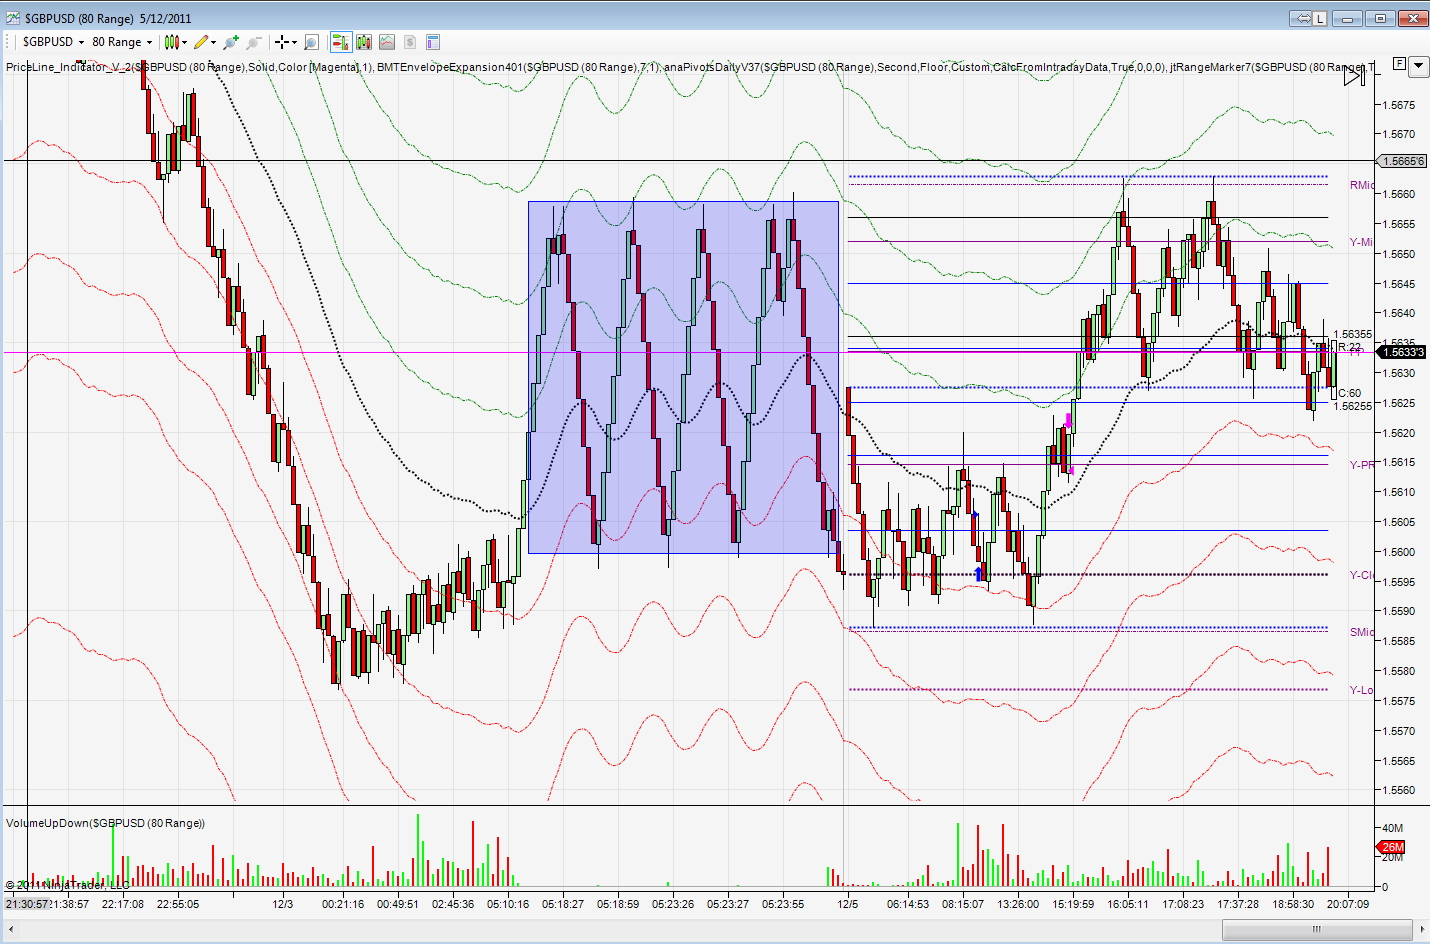Image resolution: width=1430 pixels, height=944 pixels.
Task: Click the zoom frame magnifier icon
Action: pyautogui.click(x=311, y=42)
